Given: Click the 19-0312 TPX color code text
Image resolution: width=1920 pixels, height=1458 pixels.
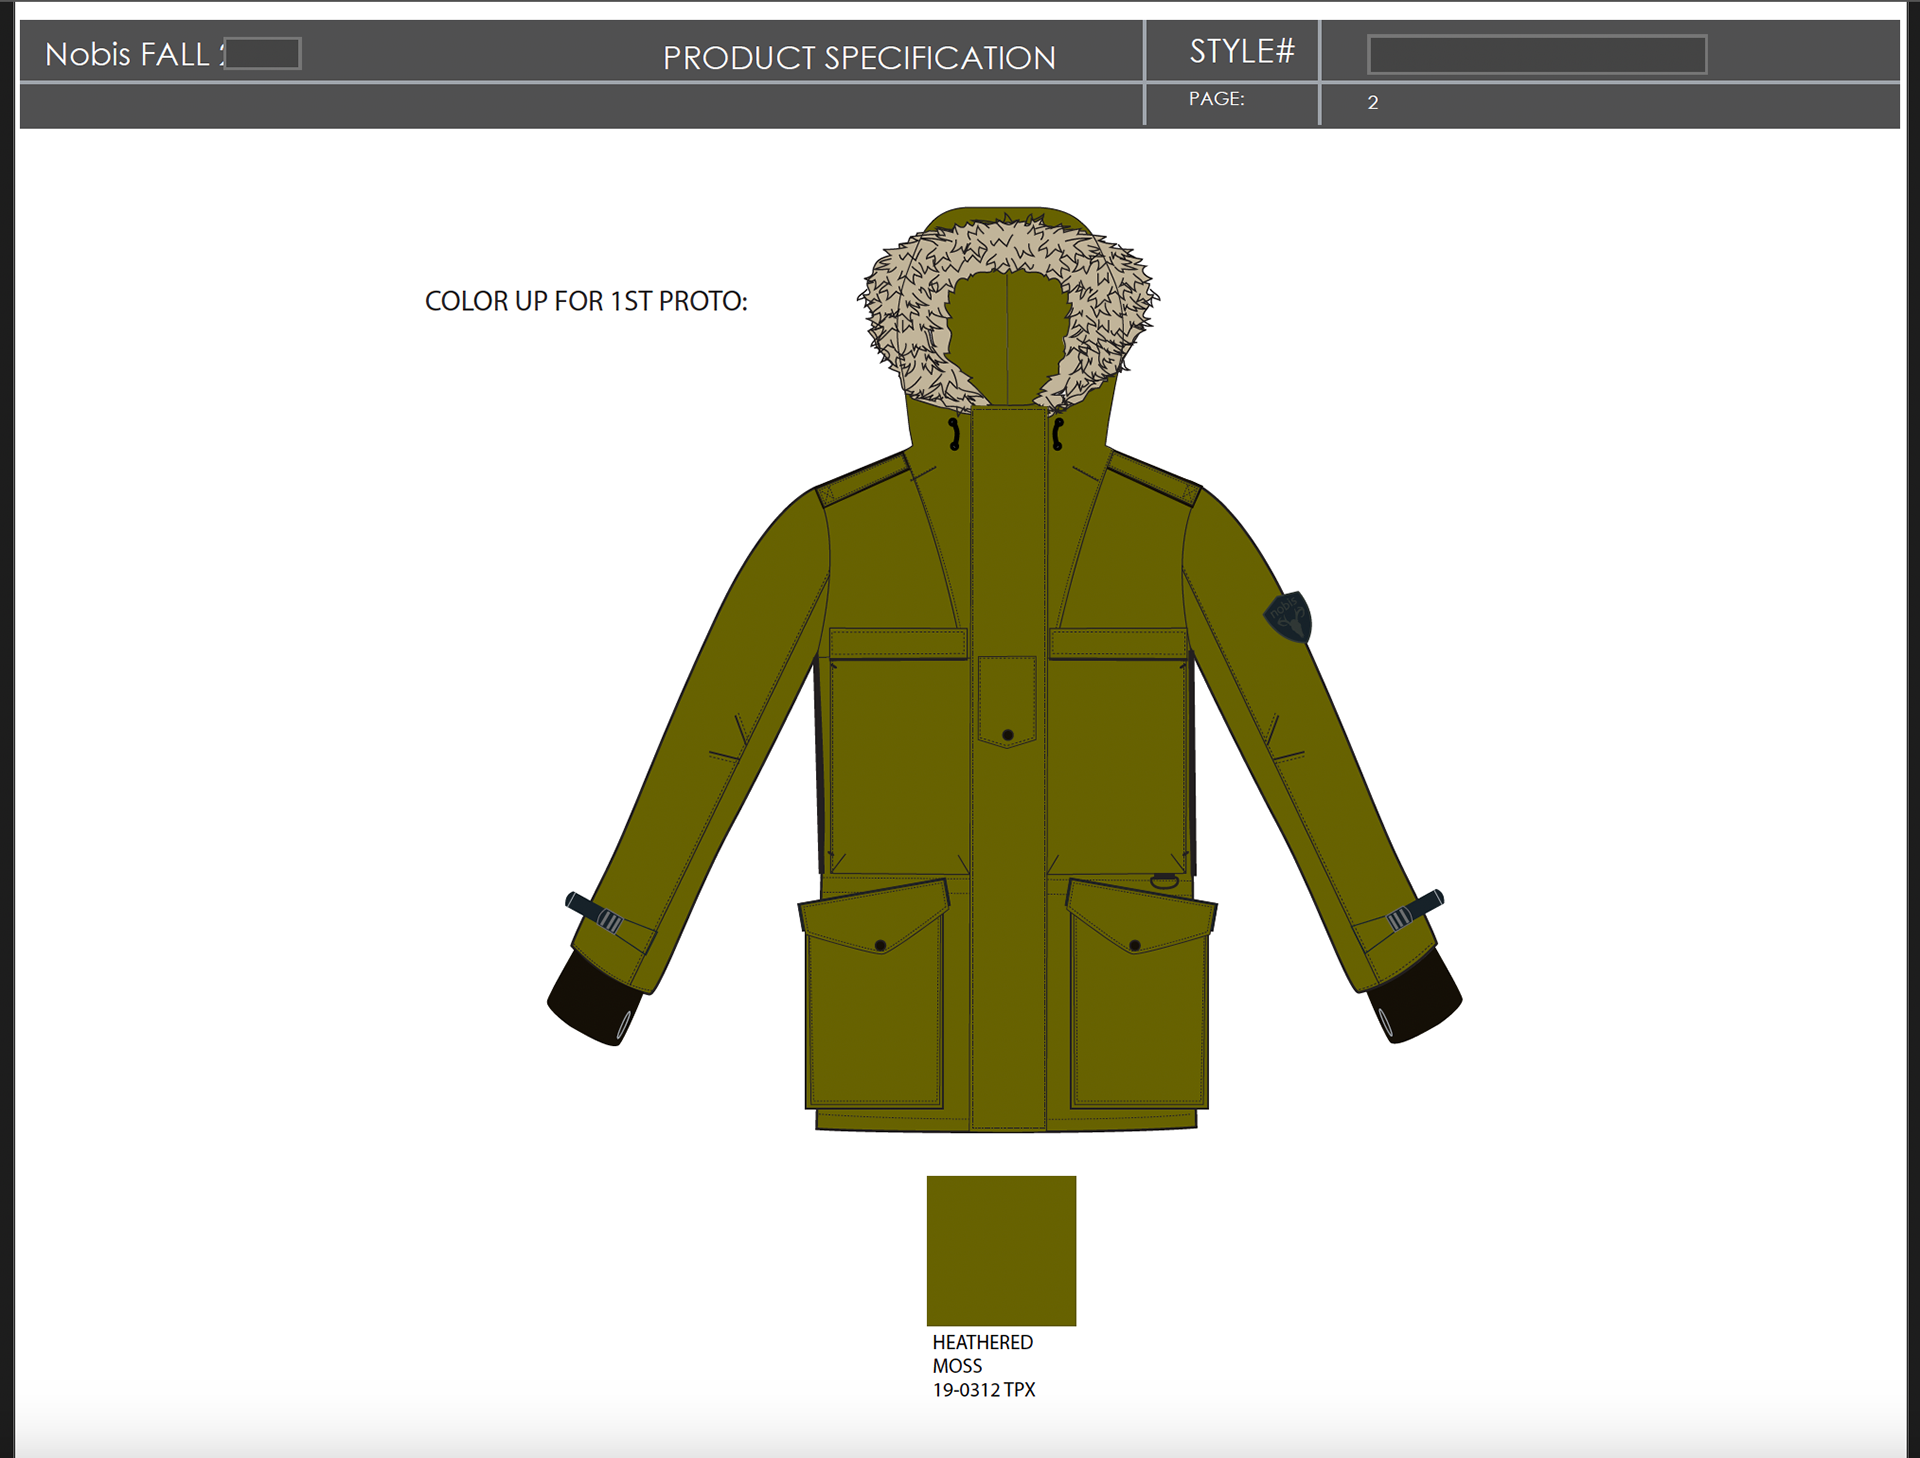Looking at the screenshot, I should 984,1390.
